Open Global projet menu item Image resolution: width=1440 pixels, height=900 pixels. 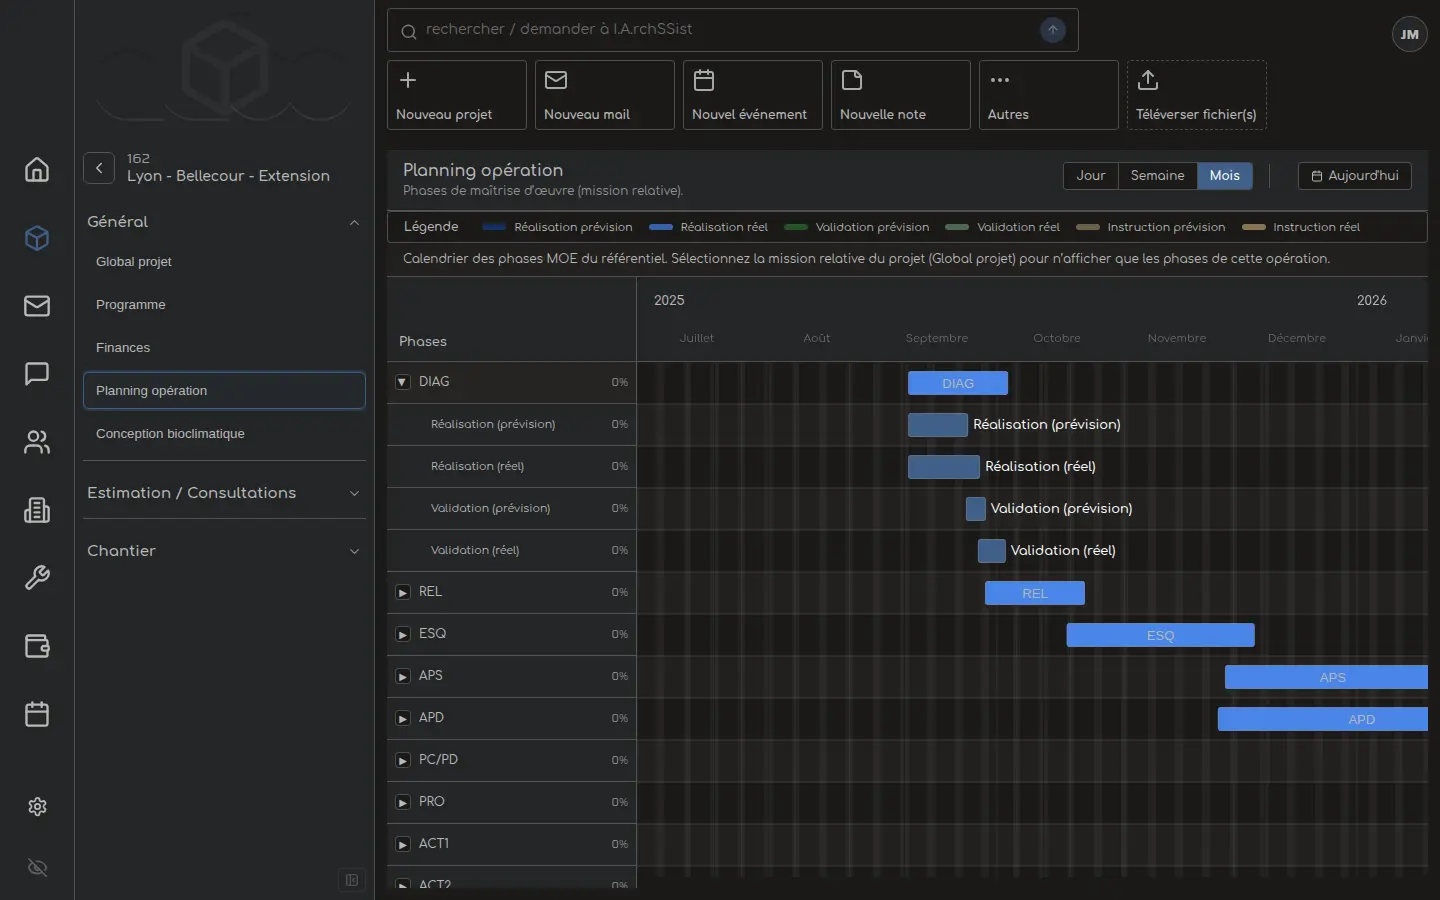pos(224,262)
